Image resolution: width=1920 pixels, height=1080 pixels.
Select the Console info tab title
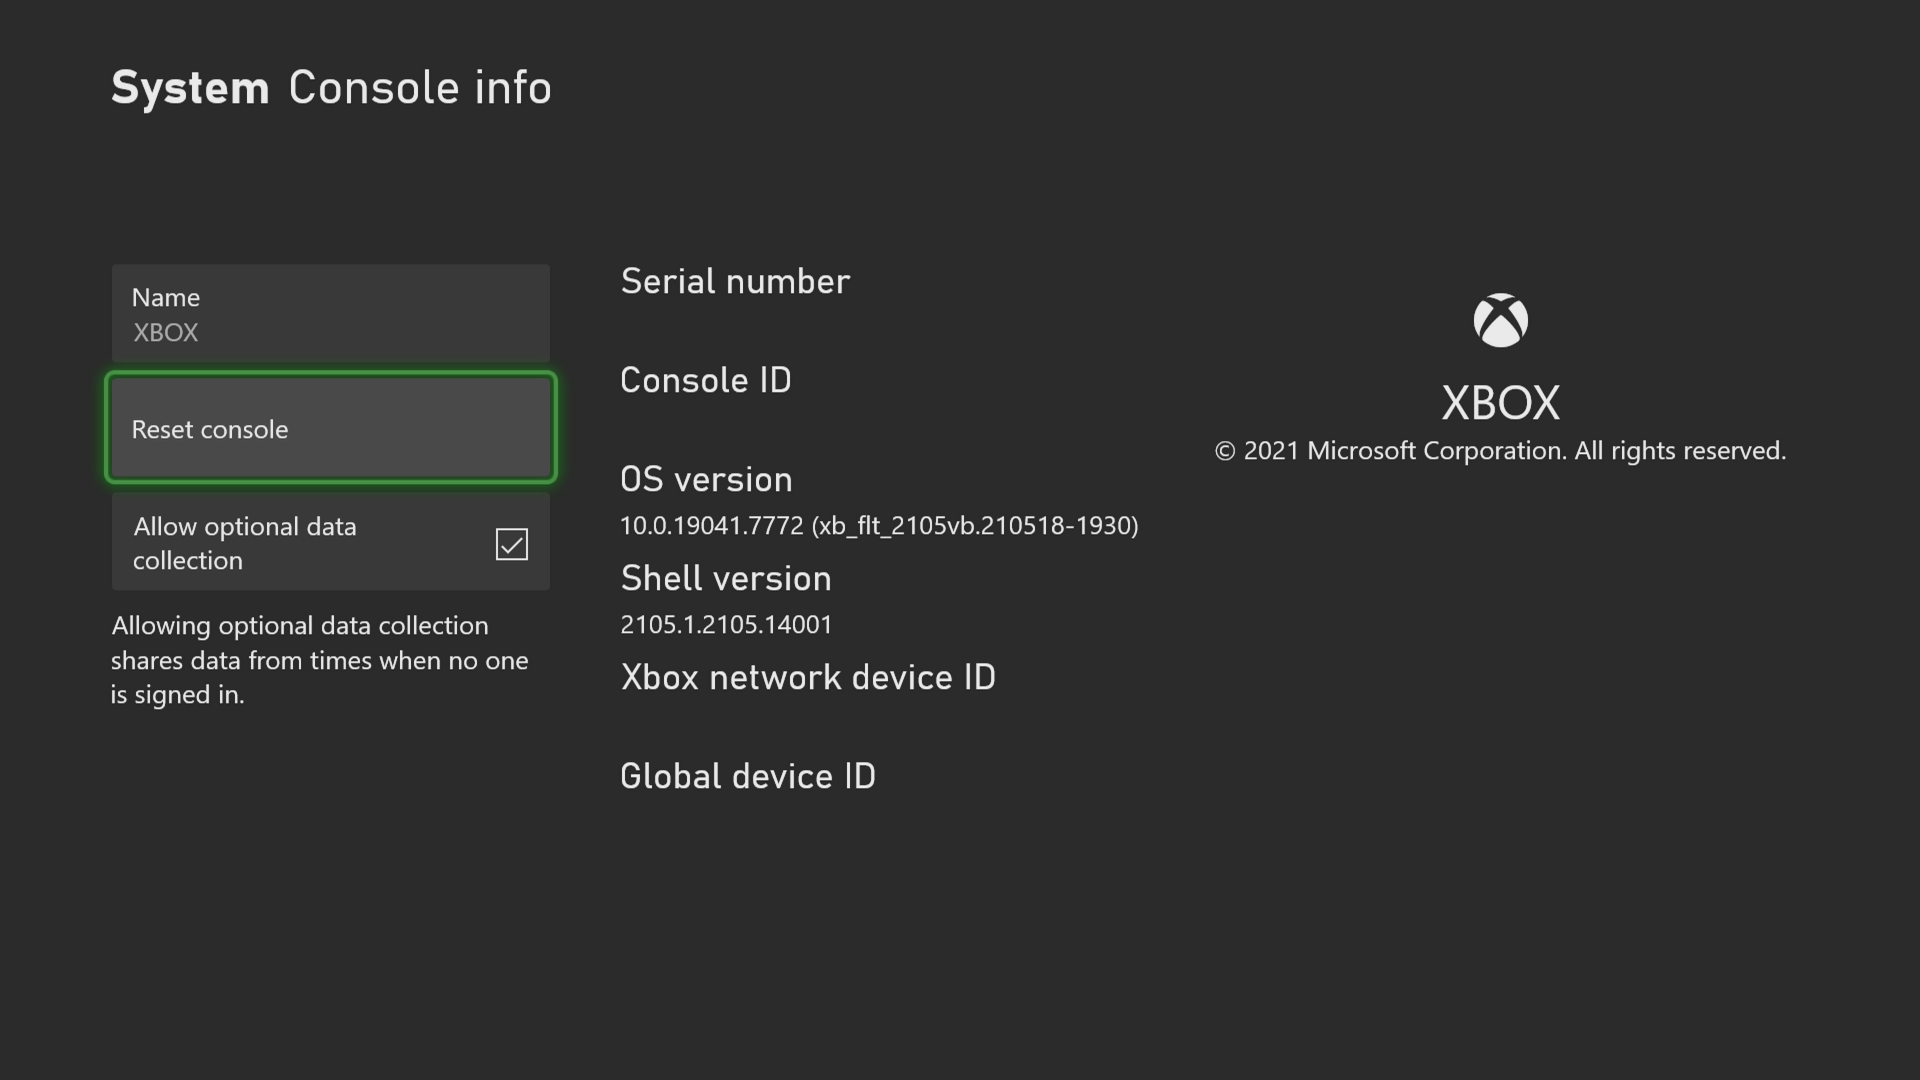419,87
